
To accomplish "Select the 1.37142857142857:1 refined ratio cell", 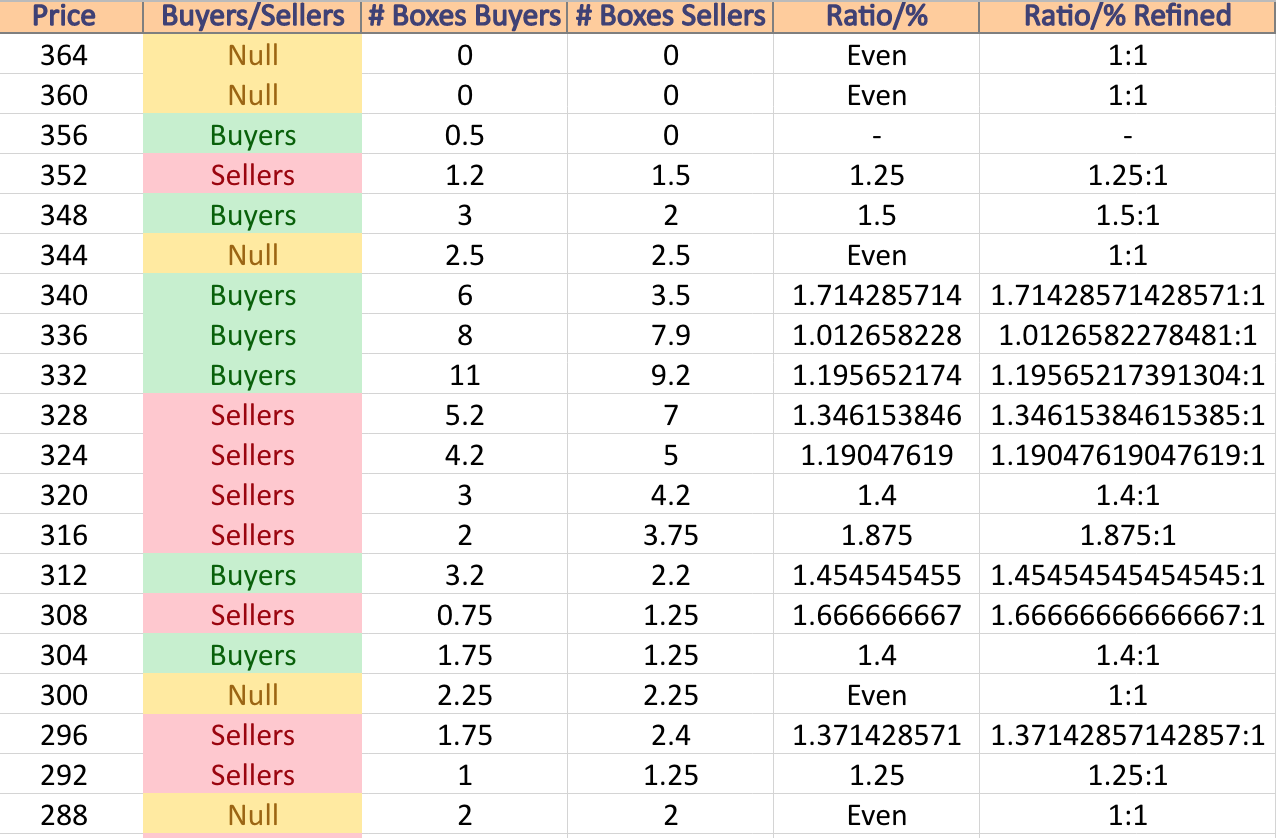I will point(1128,735).
